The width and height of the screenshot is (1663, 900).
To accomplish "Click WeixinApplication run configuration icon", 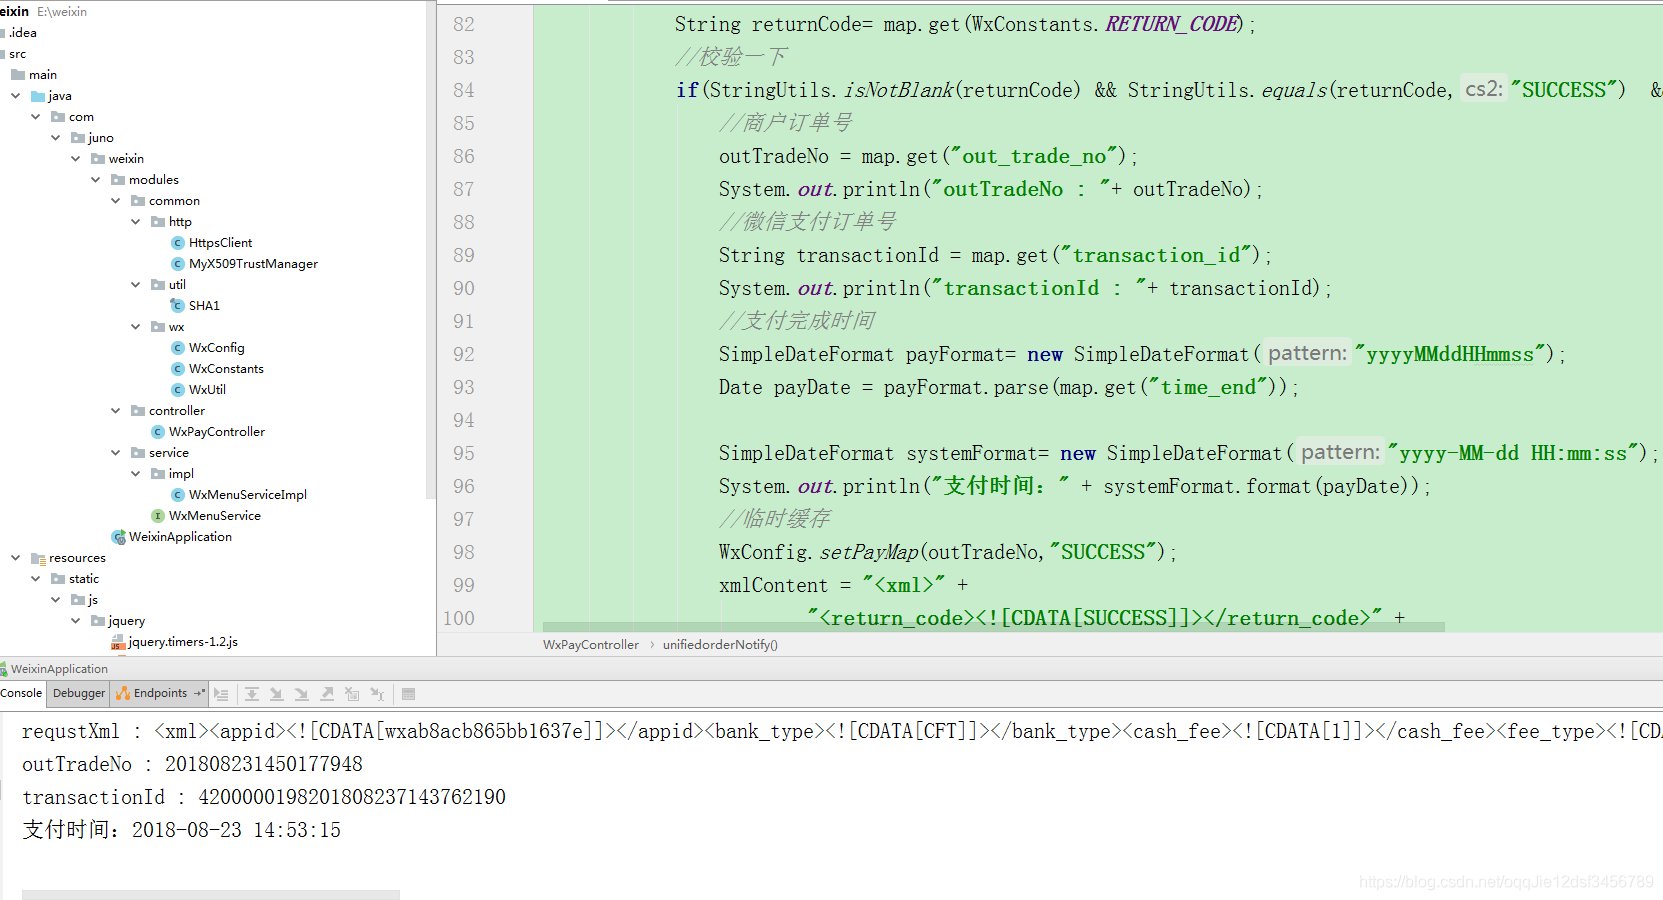I will [x=4, y=669].
